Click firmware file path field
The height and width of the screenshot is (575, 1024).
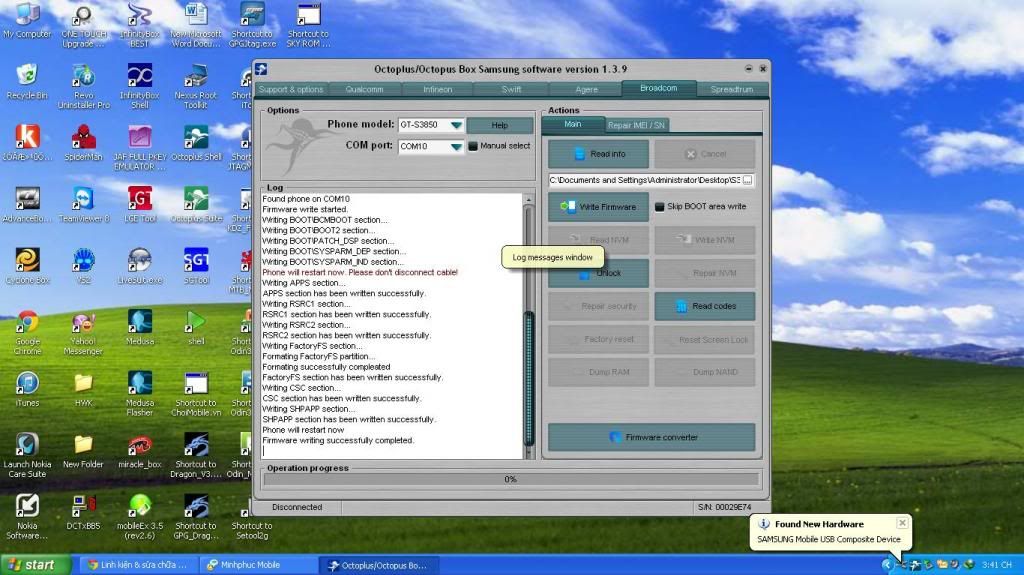click(645, 180)
